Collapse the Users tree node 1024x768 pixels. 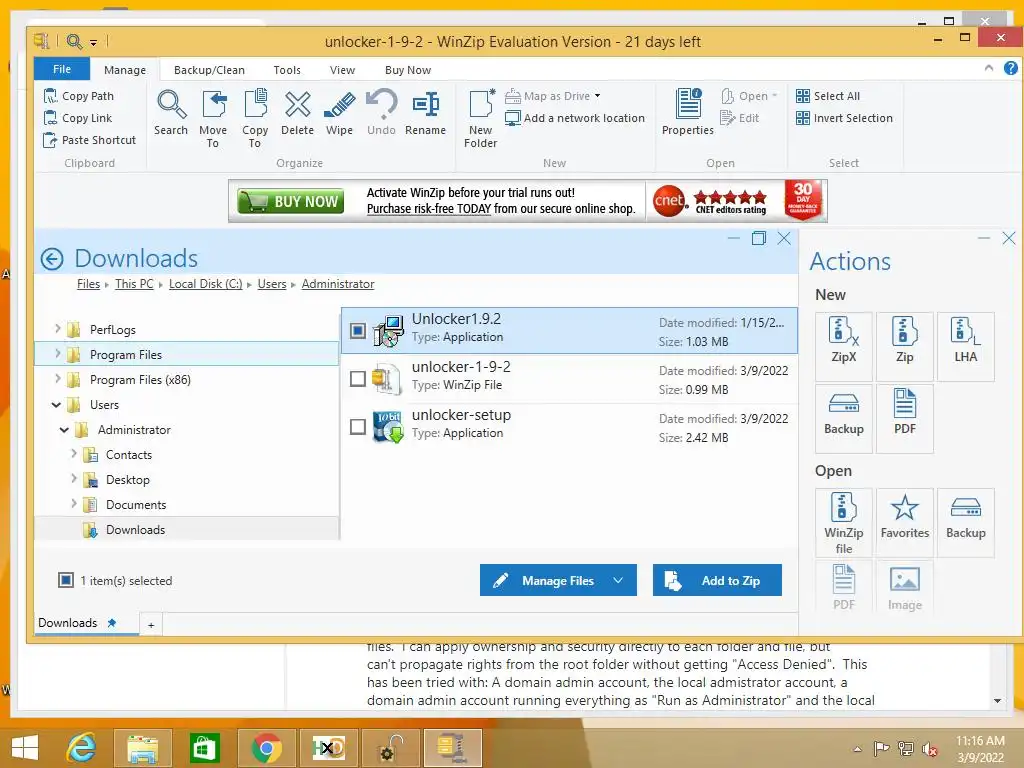(57, 405)
